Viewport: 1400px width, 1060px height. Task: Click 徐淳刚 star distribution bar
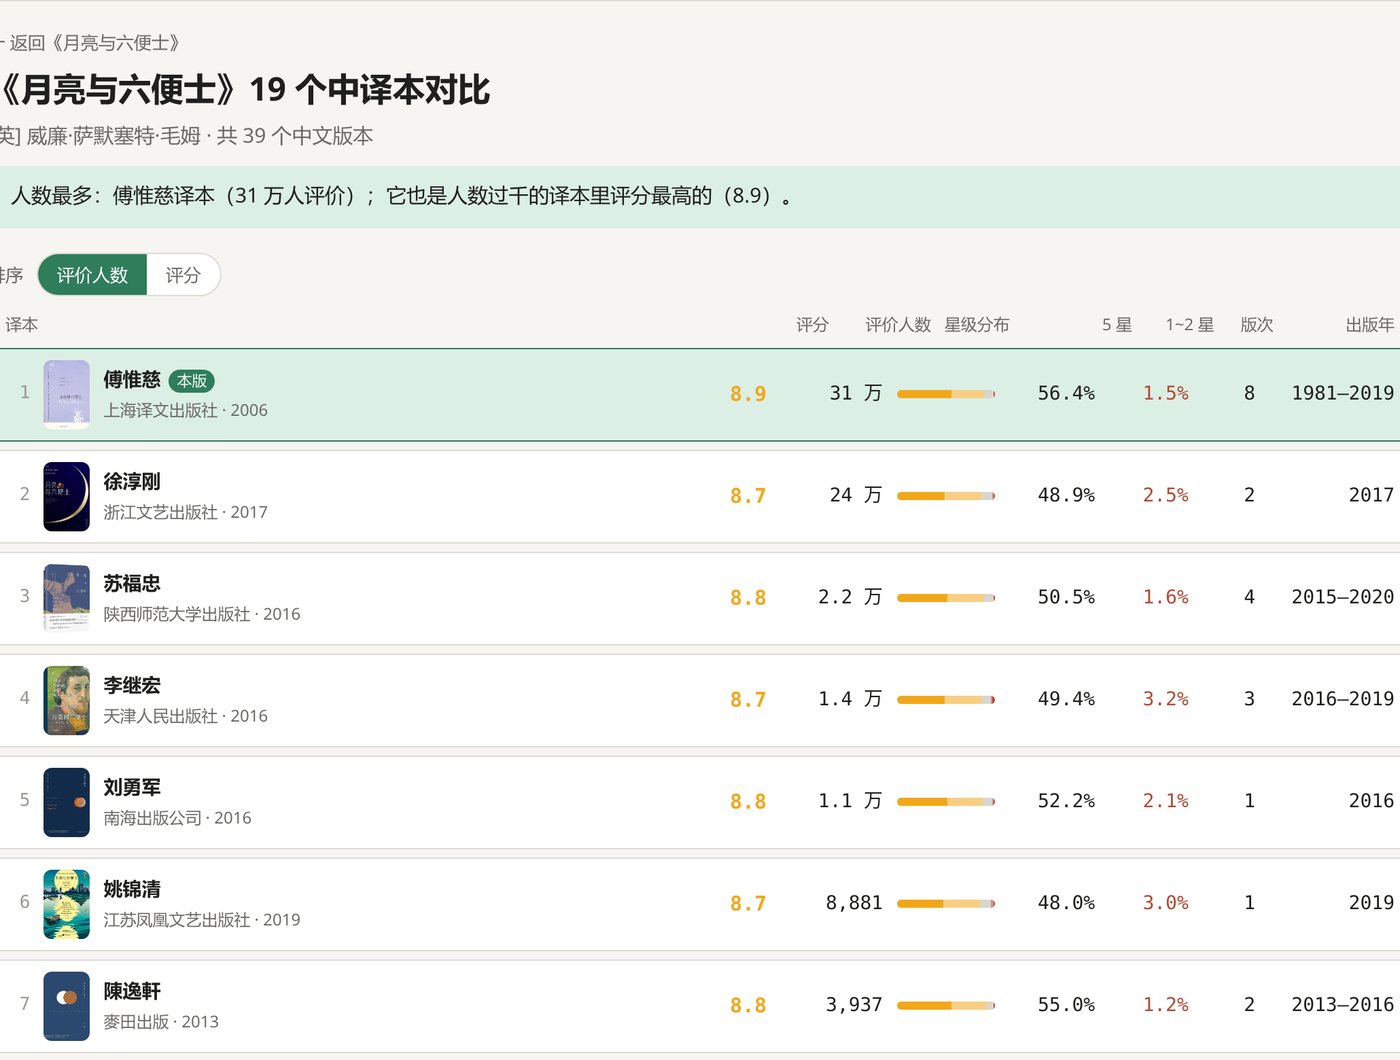(x=946, y=496)
